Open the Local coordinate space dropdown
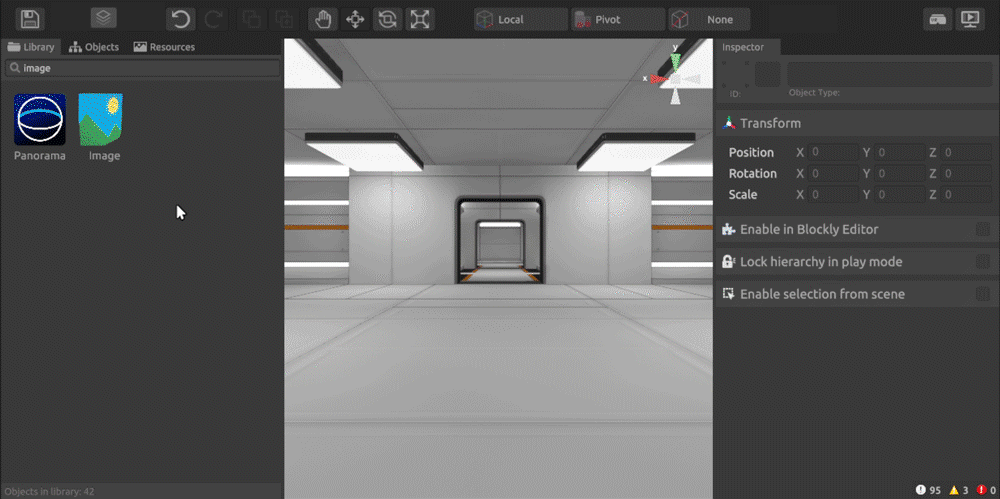The image size is (1000, 499). [x=520, y=19]
